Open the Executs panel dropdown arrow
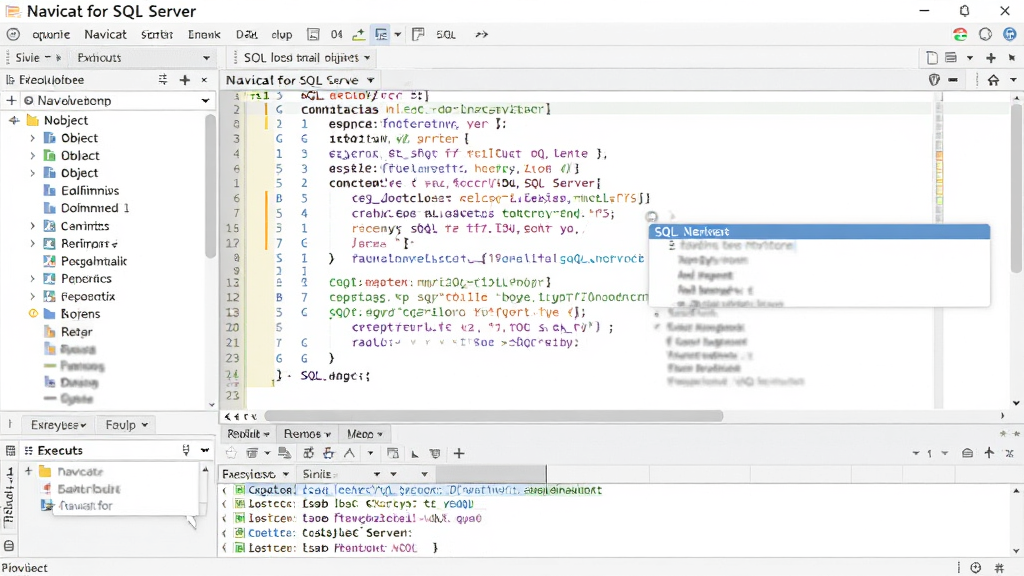1024x576 pixels. click(204, 451)
